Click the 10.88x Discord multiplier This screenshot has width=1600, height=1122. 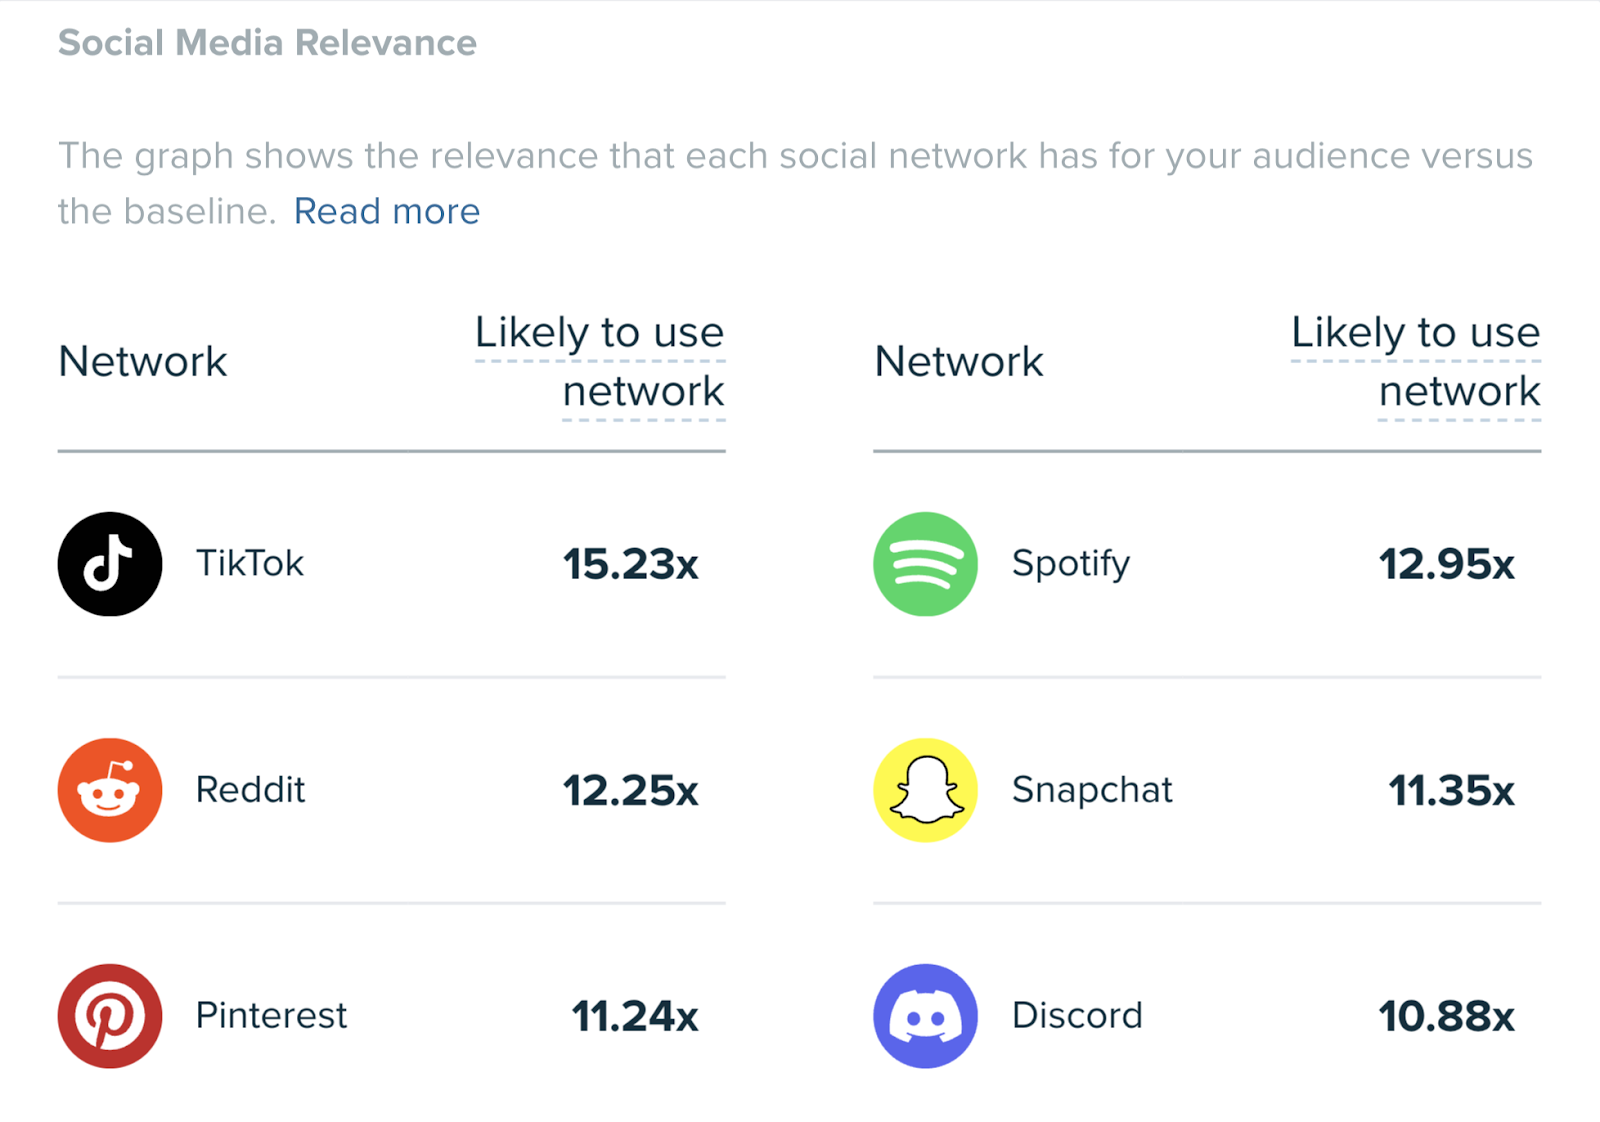tap(1446, 1015)
